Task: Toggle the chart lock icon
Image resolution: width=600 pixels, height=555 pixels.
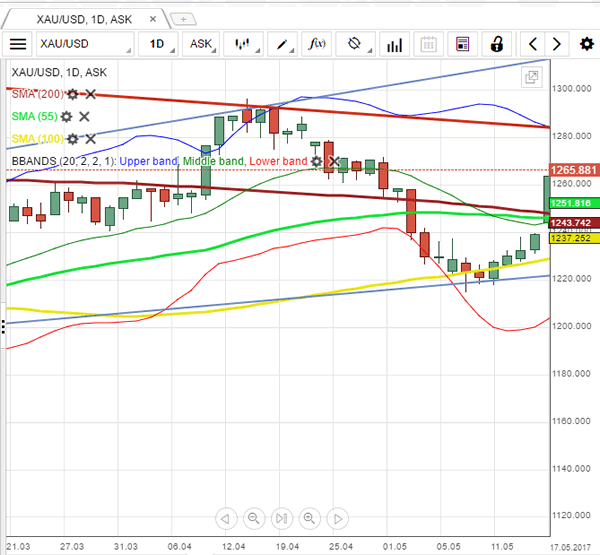Action: (x=497, y=44)
